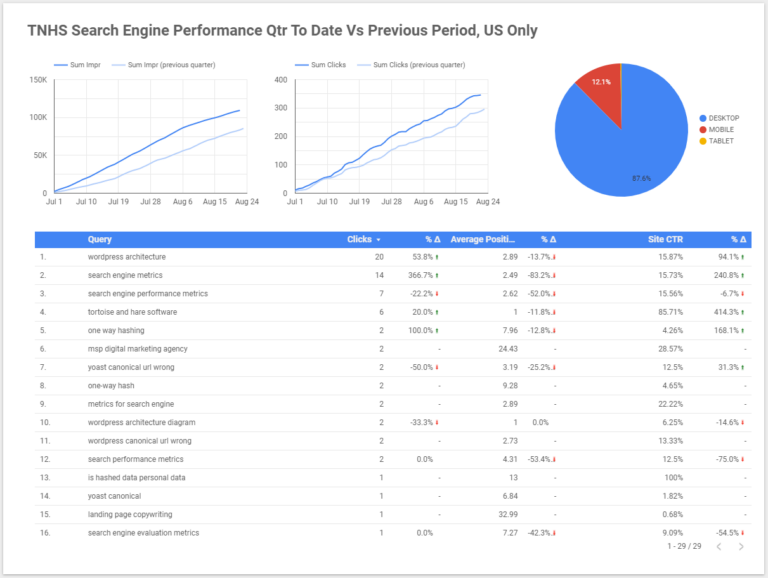Toggle Sum Impr (previous quarter) legend item
The width and height of the screenshot is (768, 578).
[164, 65]
